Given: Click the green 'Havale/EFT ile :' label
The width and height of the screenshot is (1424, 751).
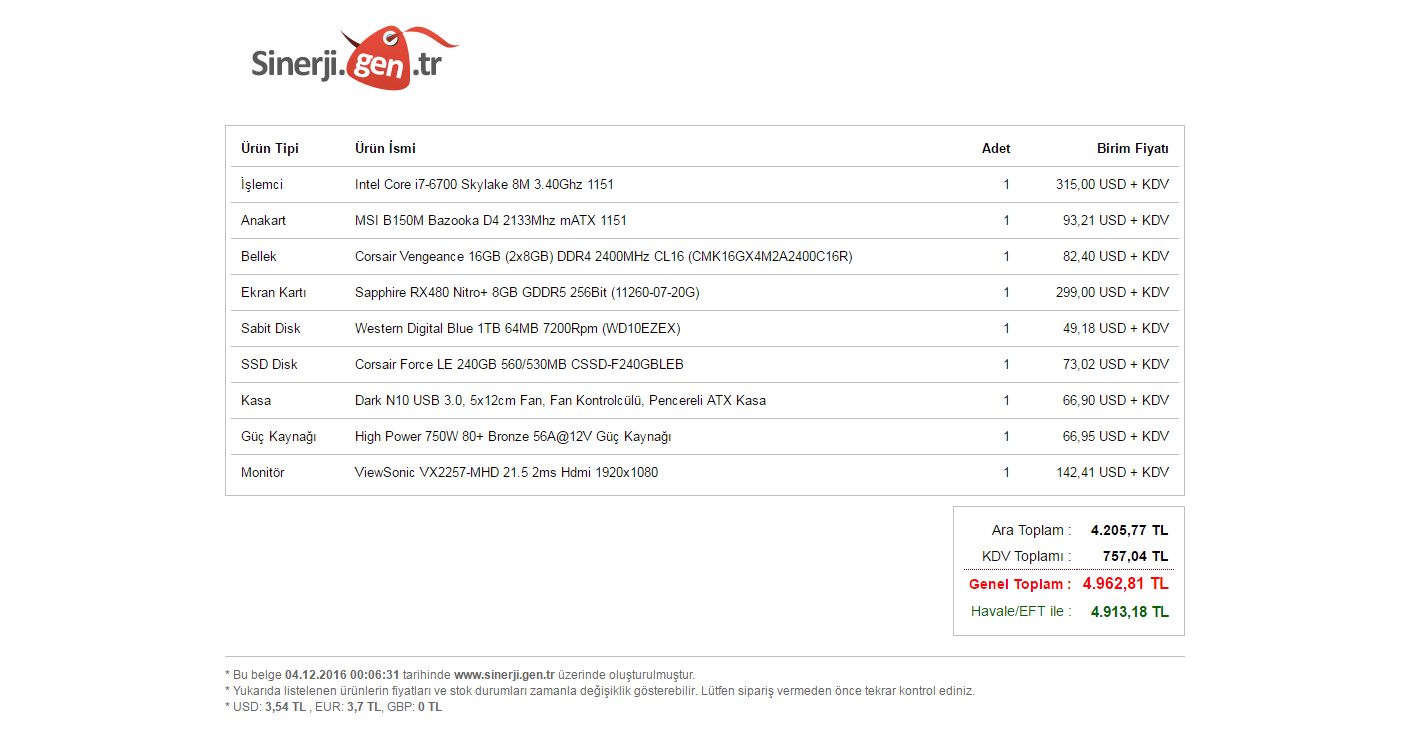Looking at the screenshot, I should (x=1021, y=612).
